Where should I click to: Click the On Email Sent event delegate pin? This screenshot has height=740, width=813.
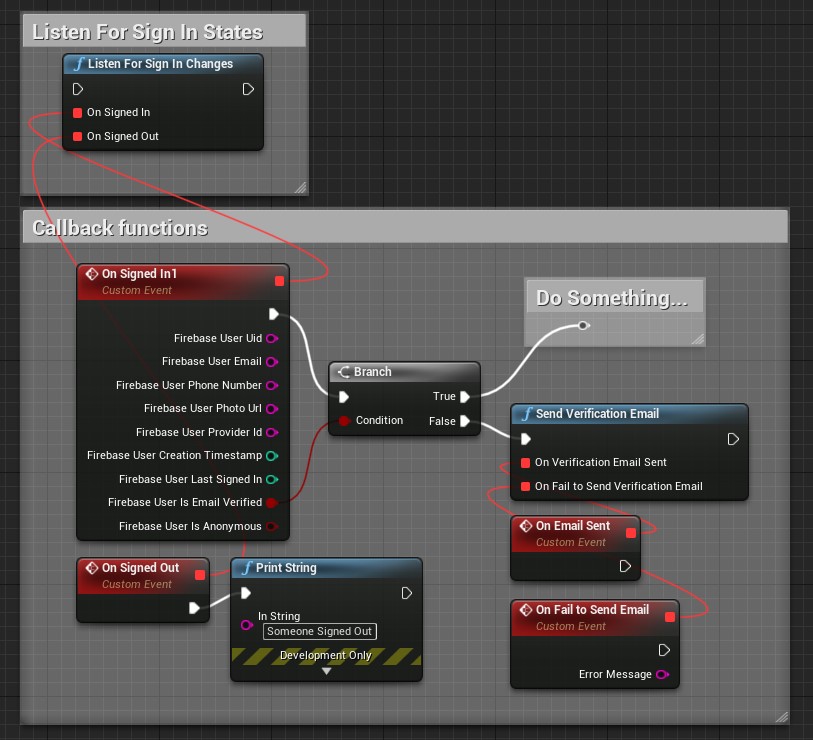point(631,533)
